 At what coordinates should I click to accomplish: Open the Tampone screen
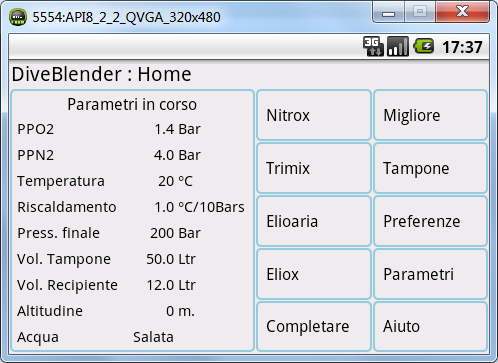[430, 168]
